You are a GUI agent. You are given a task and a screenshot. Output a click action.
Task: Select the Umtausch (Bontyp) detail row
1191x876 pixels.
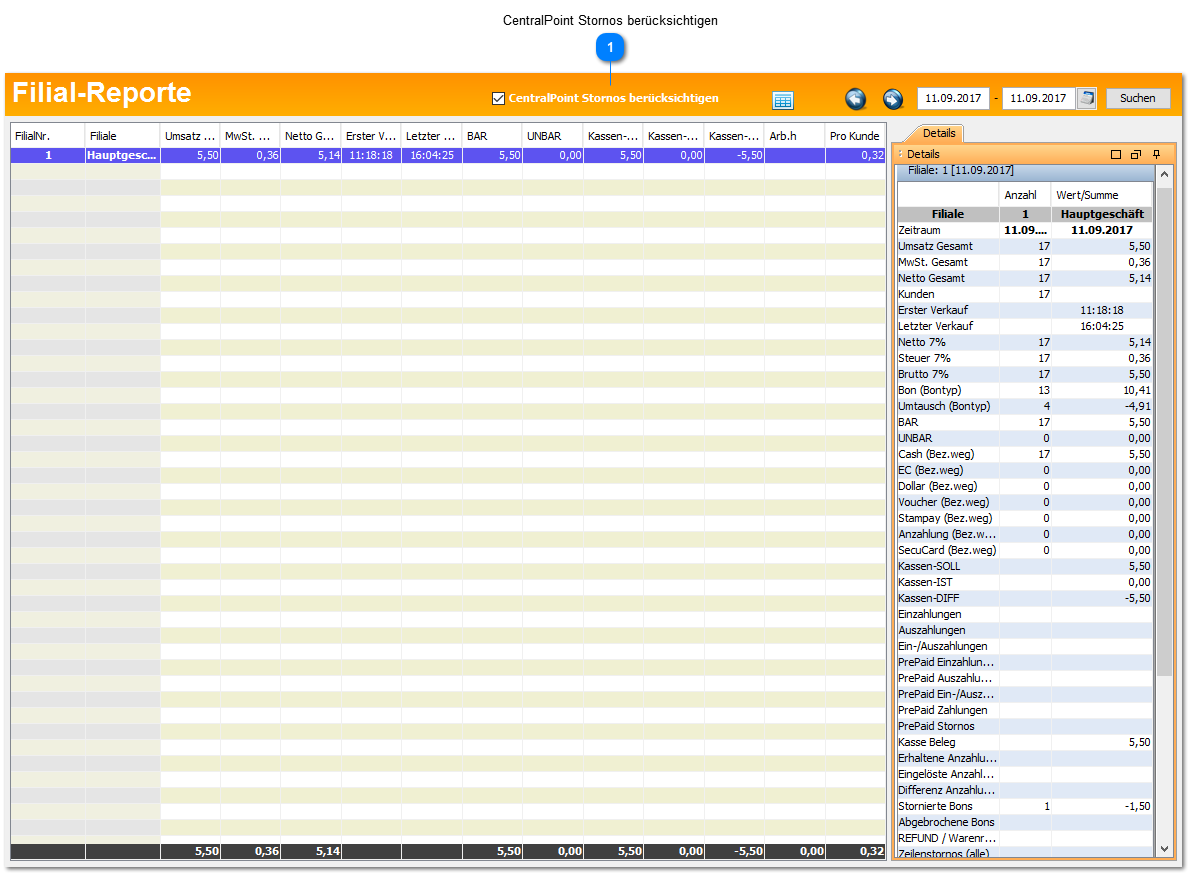point(1025,406)
